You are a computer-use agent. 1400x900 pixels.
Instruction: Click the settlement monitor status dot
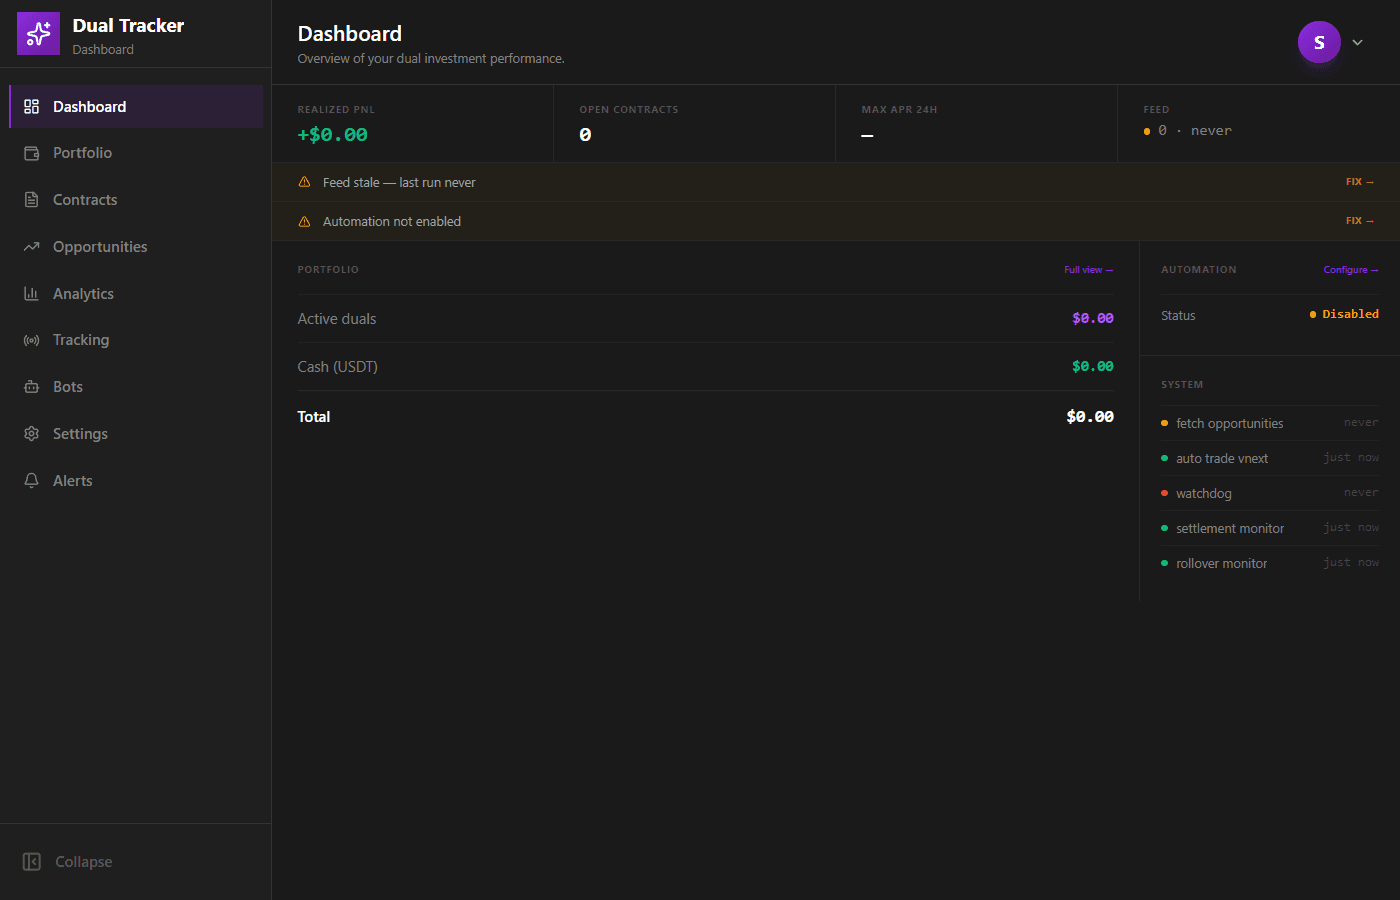tap(1164, 528)
